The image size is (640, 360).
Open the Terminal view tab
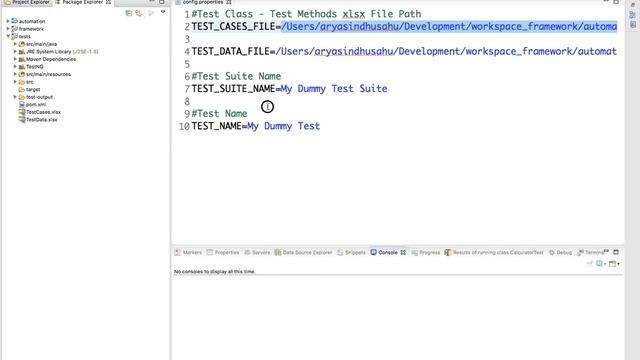click(590, 252)
